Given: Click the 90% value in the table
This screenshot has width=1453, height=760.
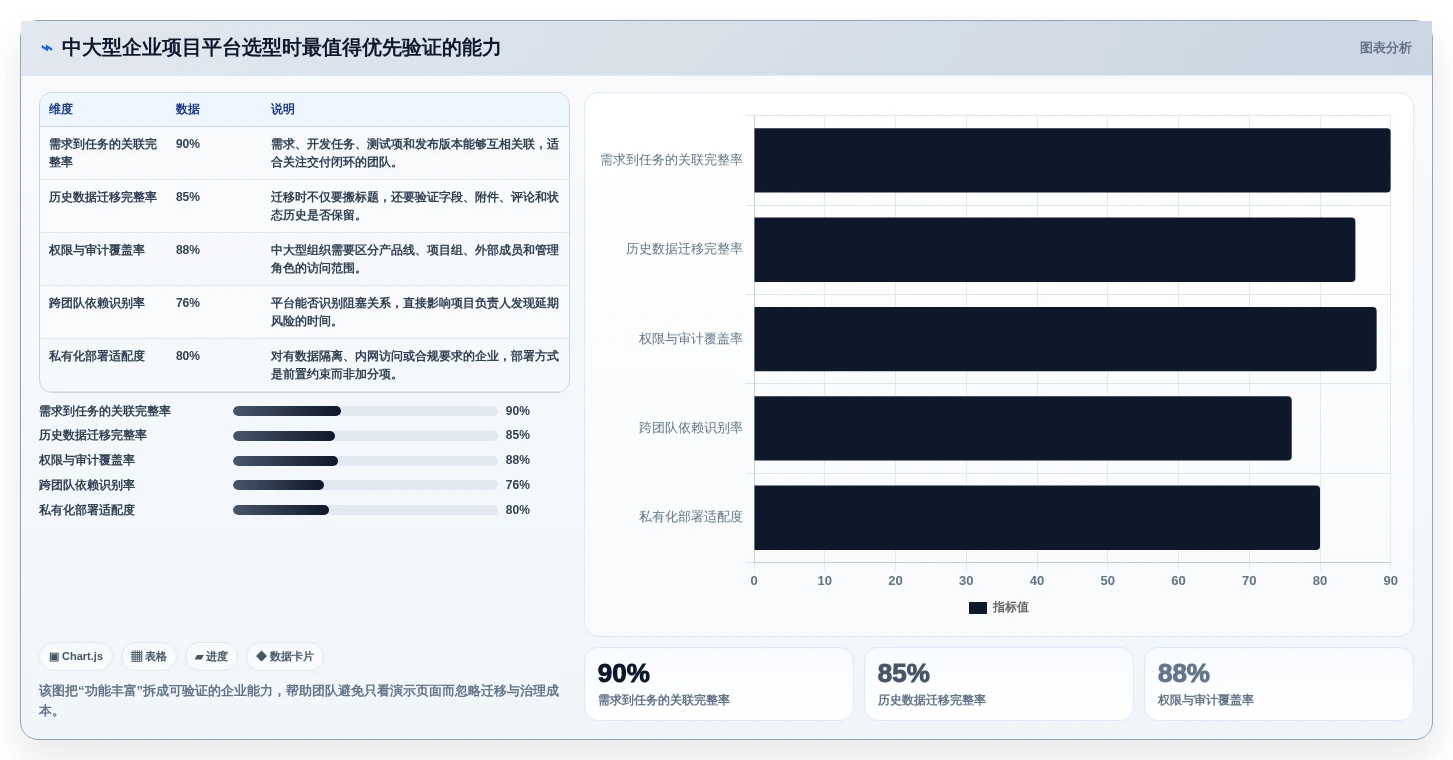Looking at the screenshot, I should coord(188,144).
